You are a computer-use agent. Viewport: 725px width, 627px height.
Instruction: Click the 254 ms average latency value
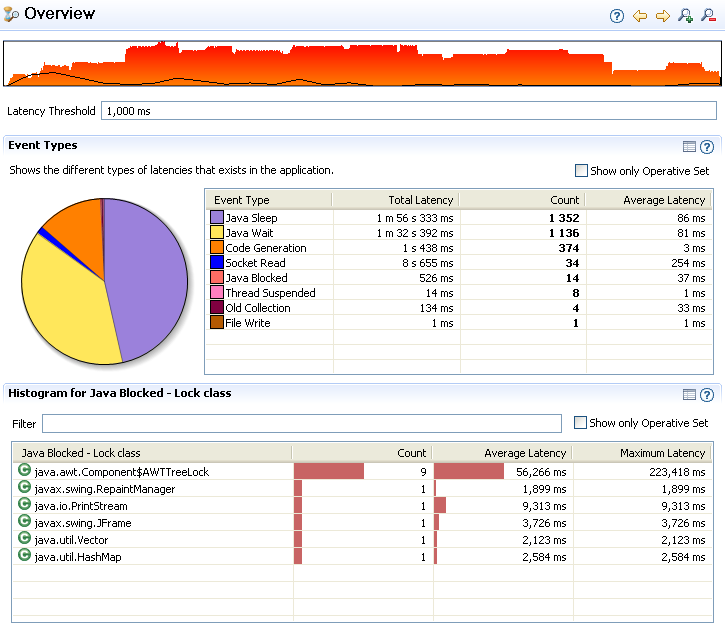688,263
